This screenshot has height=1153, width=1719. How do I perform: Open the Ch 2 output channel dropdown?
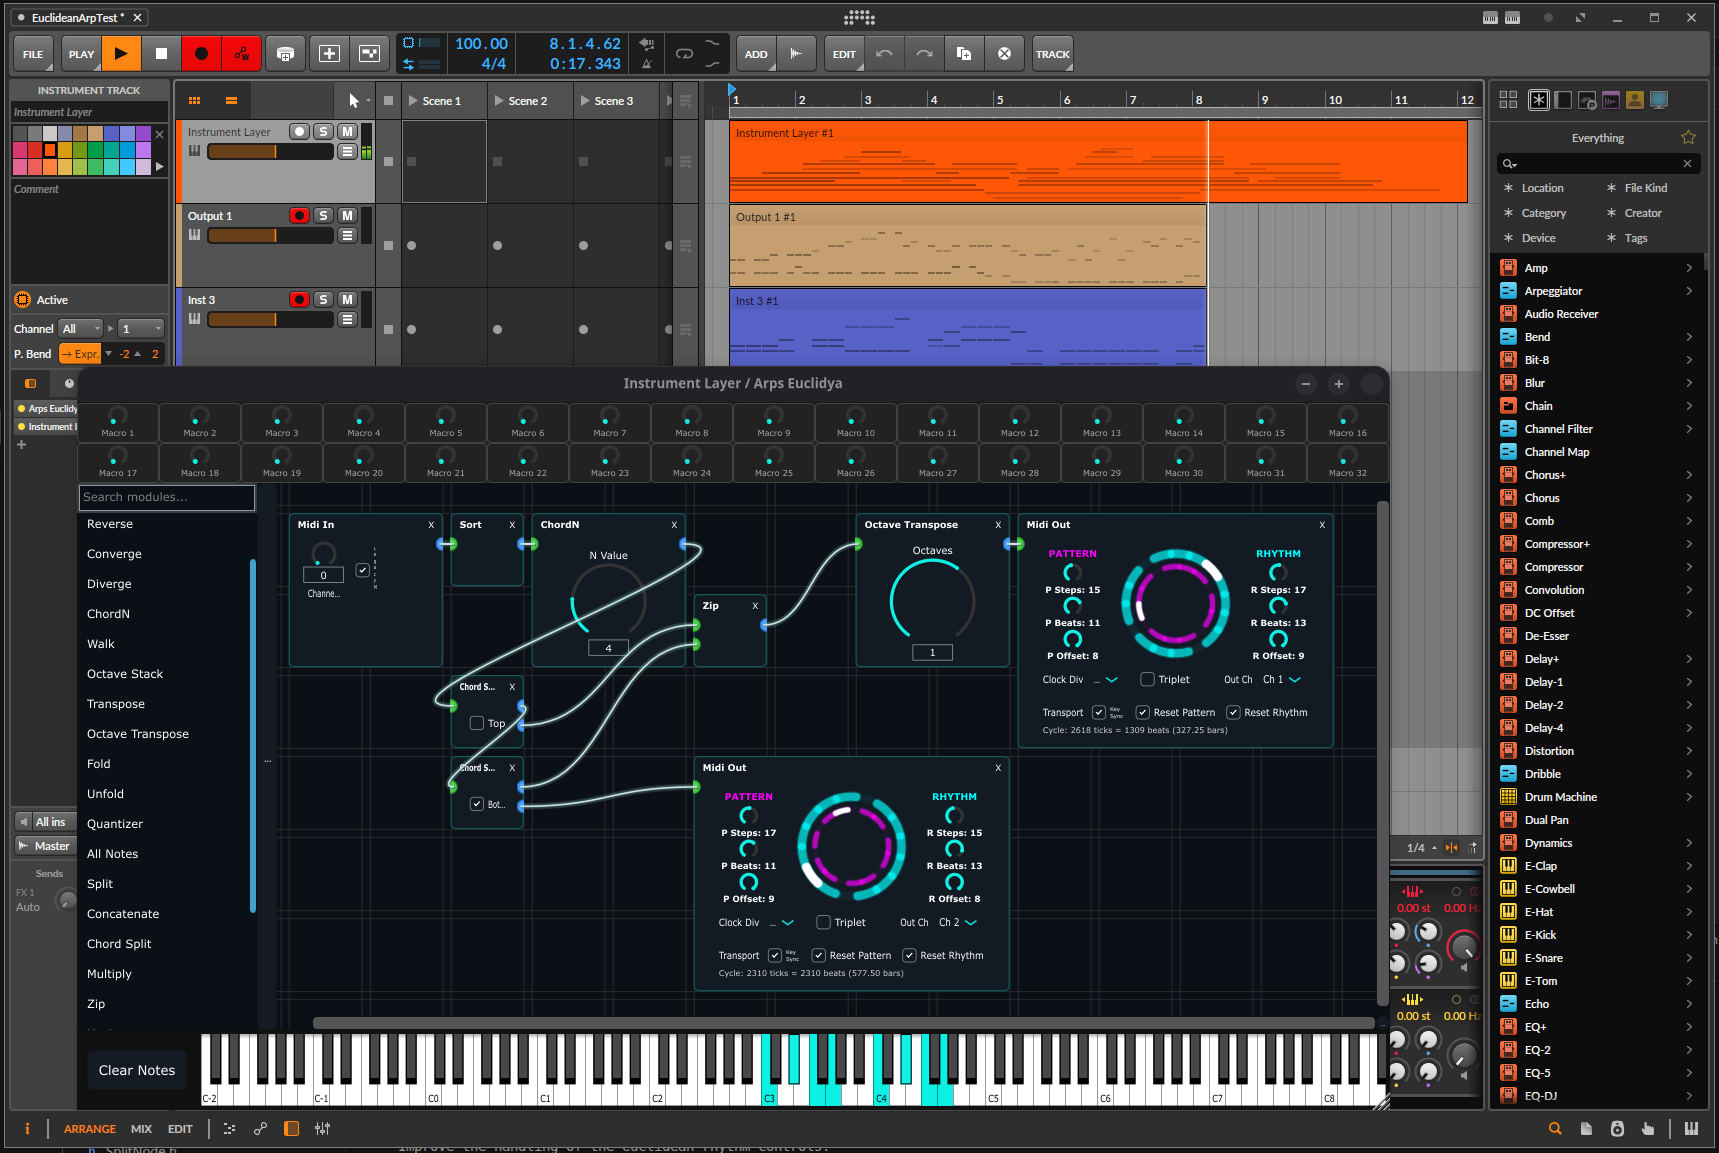click(957, 922)
